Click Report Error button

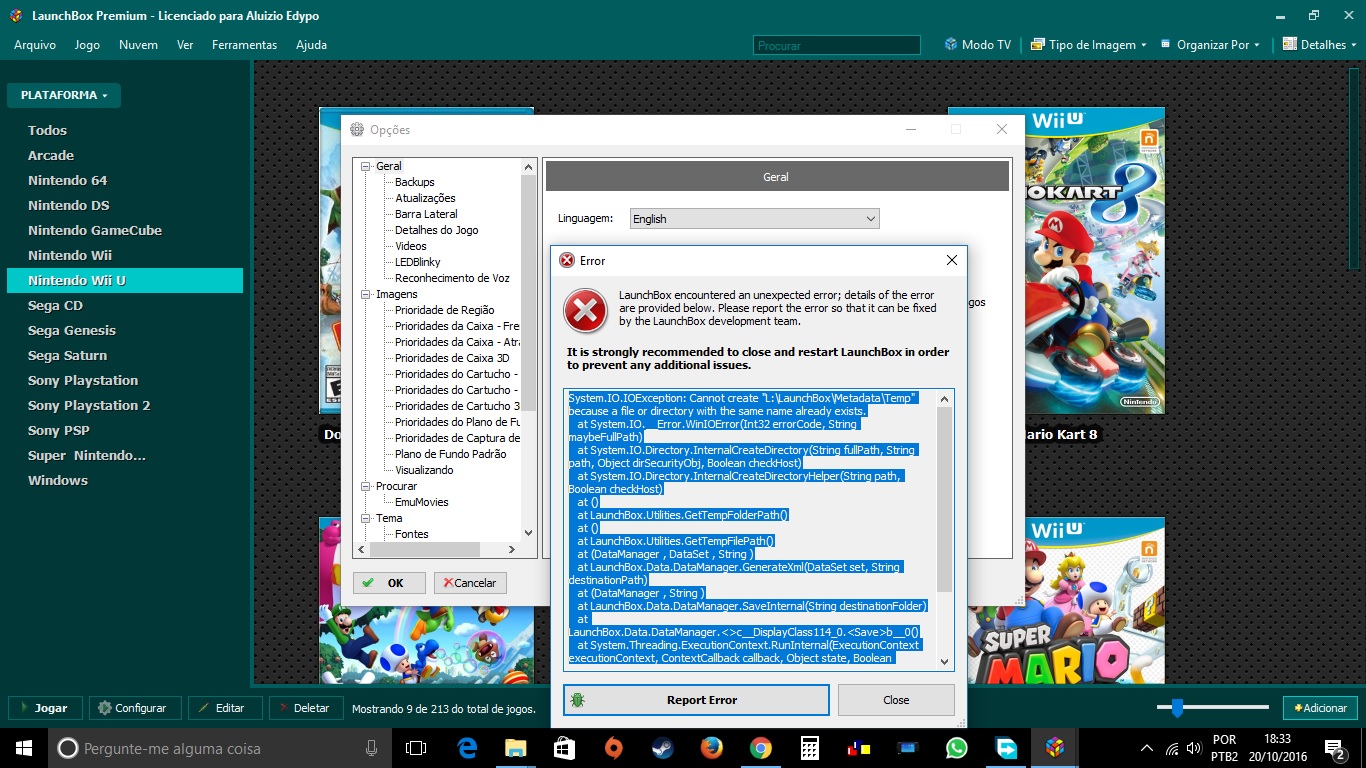696,700
